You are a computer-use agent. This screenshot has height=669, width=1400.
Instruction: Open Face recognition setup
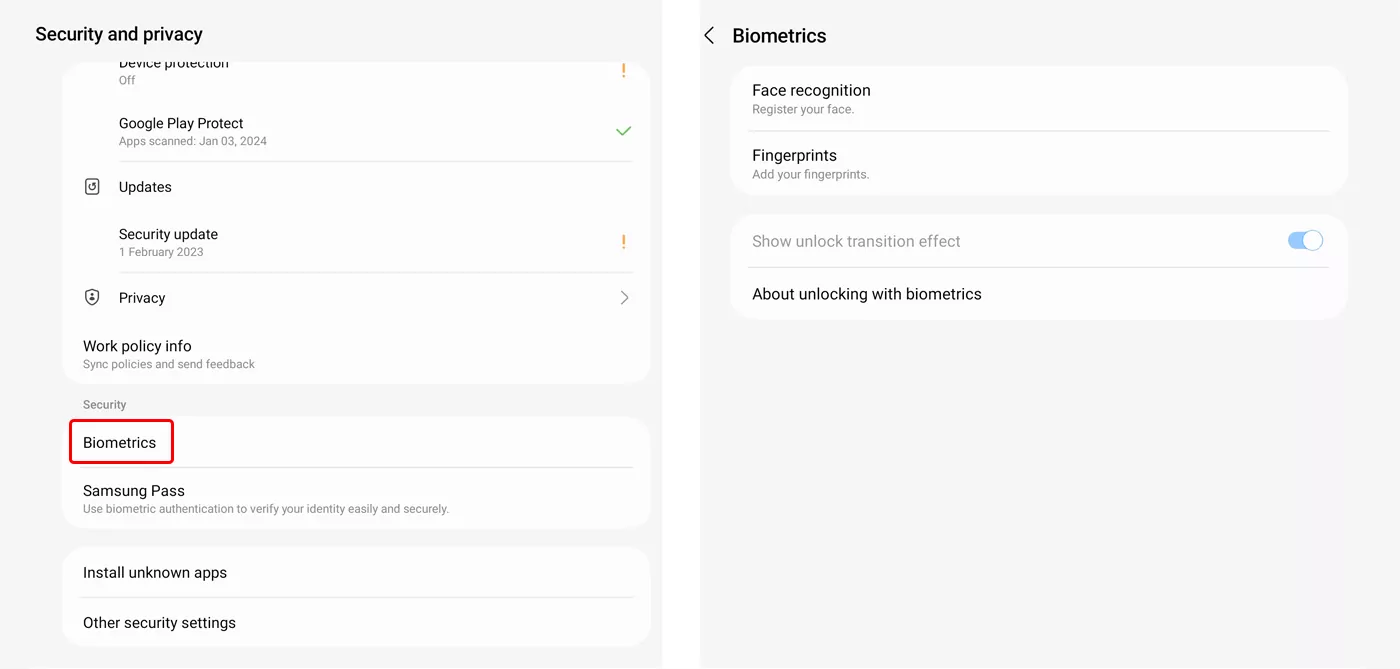coord(811,91)
